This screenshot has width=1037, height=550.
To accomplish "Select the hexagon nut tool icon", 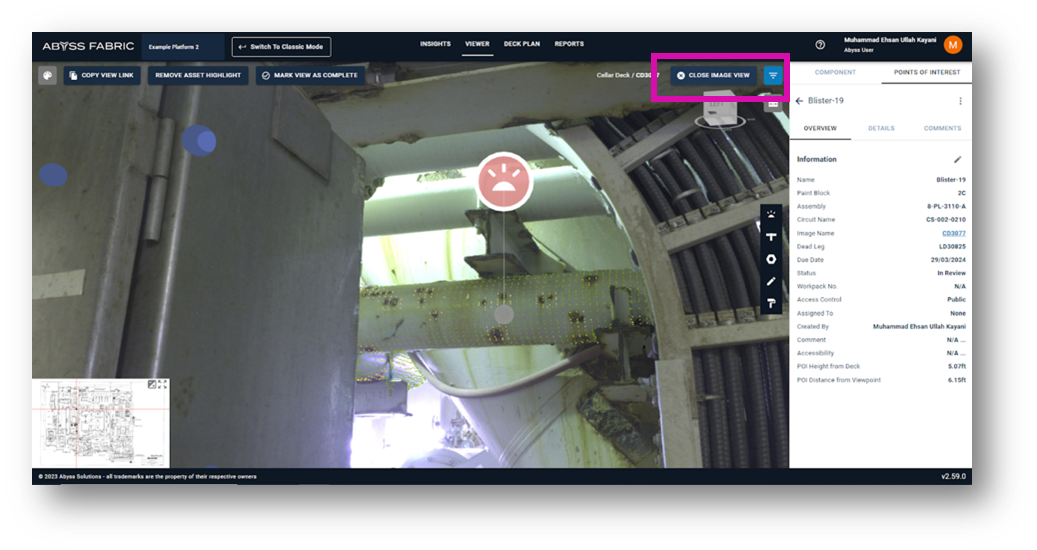I will (771, 259).
